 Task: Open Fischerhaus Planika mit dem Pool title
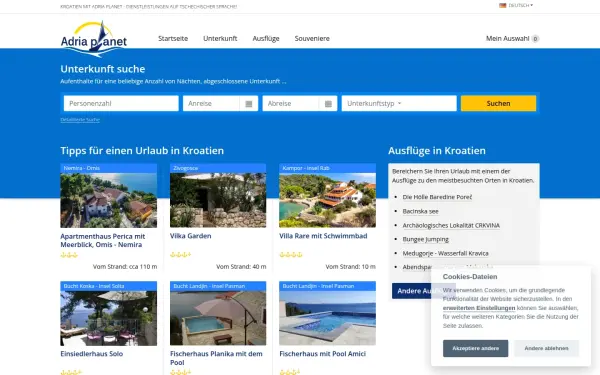click(216, 358)
